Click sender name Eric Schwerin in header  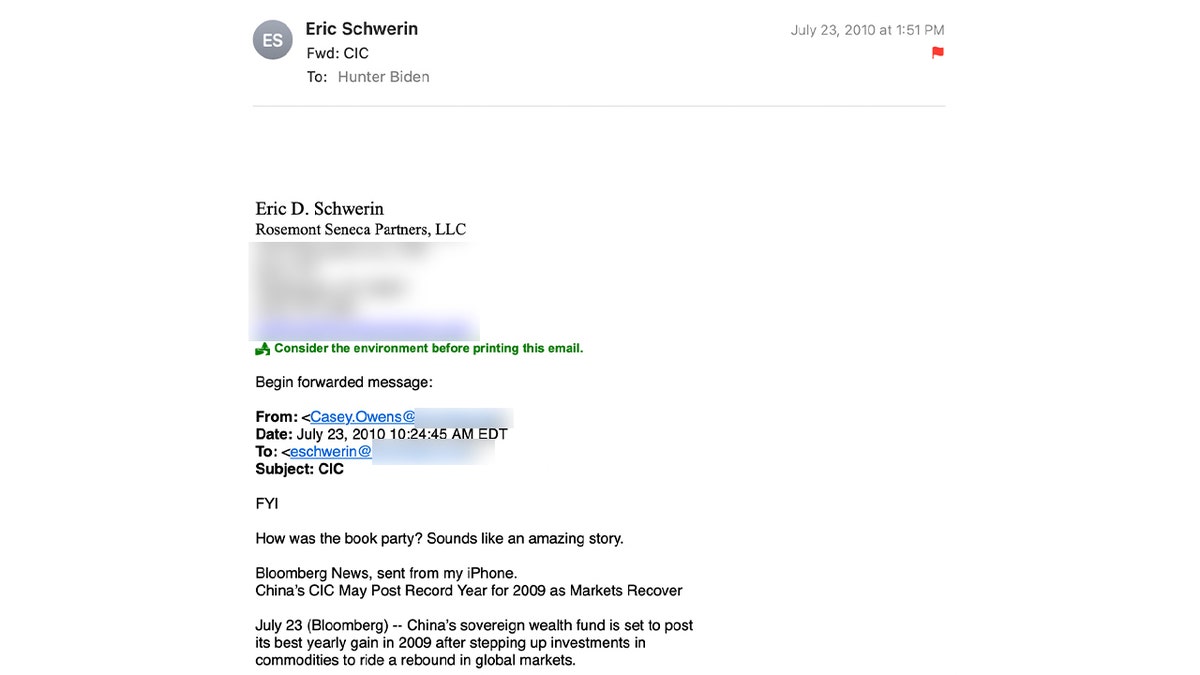point(362,29)
